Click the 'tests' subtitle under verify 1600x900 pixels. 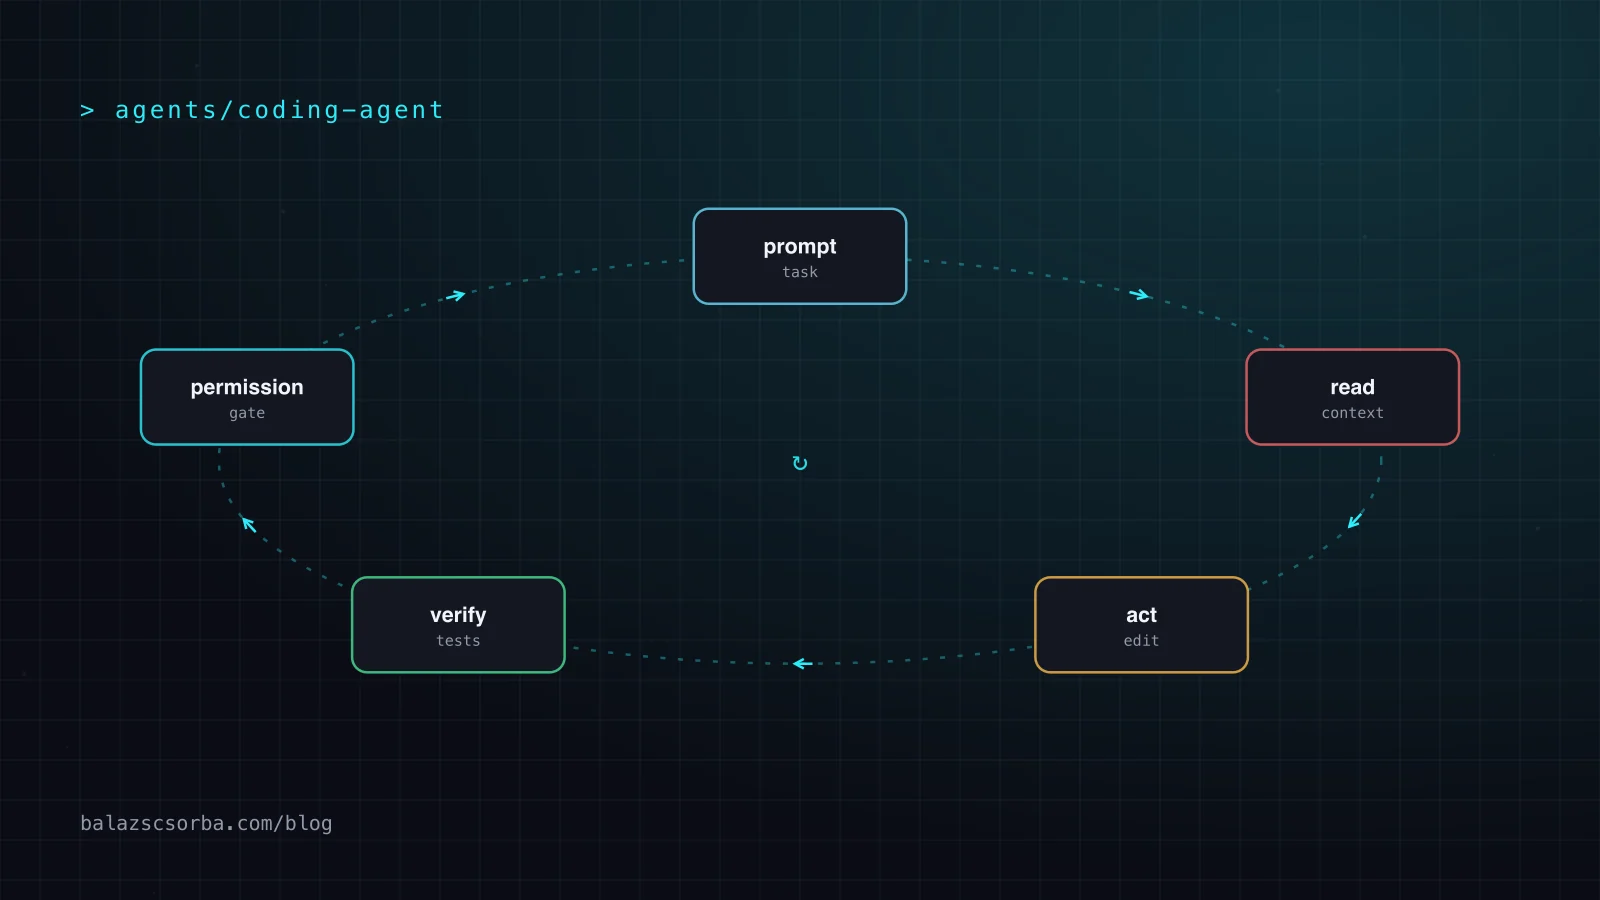coord(458,641)
